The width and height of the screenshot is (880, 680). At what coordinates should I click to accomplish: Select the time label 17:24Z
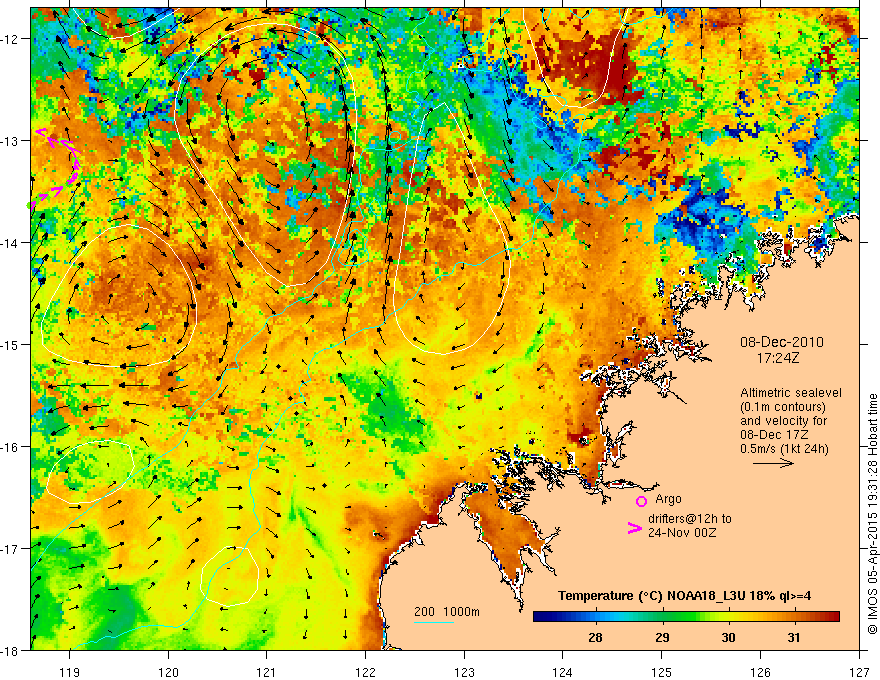pos(777,358)
